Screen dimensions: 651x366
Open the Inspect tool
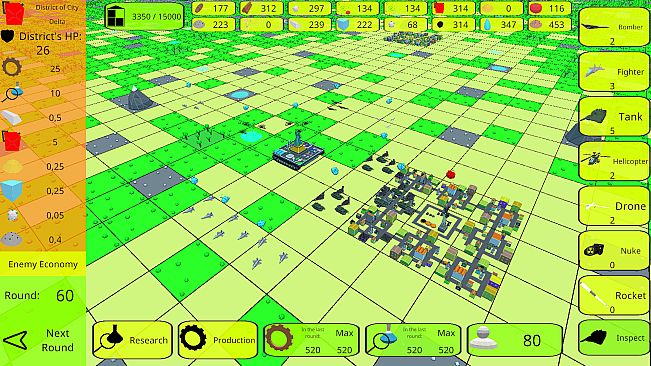click(614, 338)
